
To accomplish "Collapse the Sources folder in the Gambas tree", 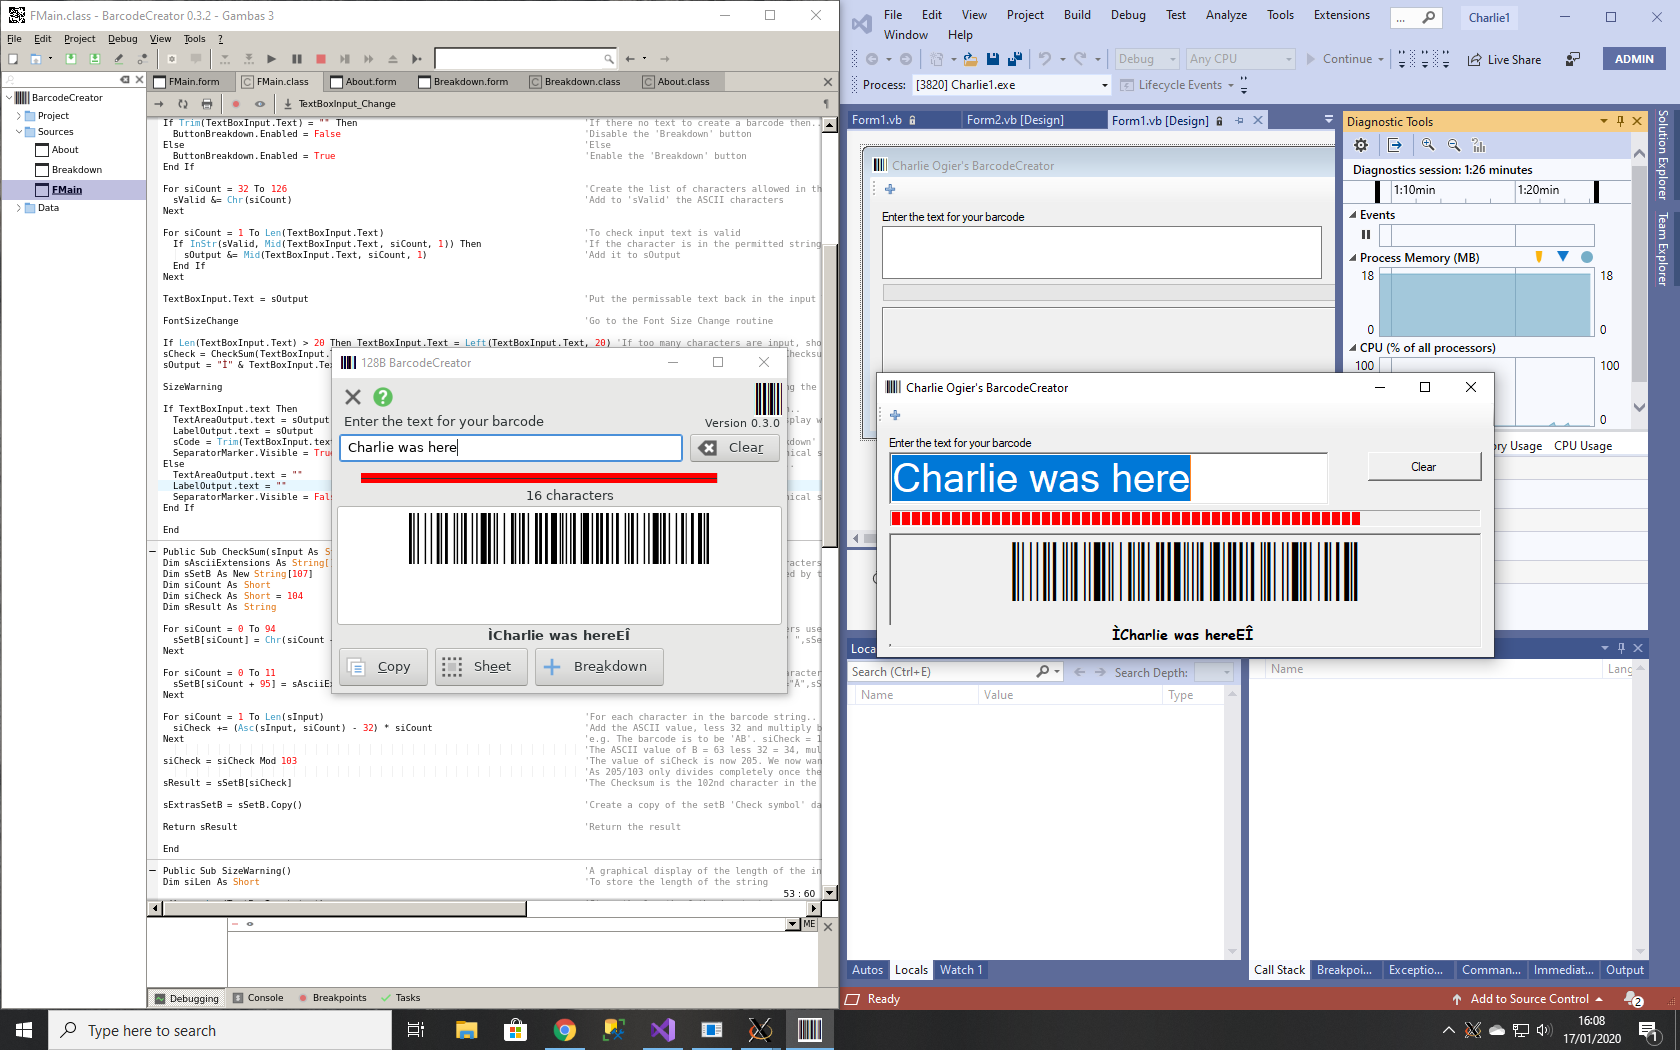I will (18, 132).
